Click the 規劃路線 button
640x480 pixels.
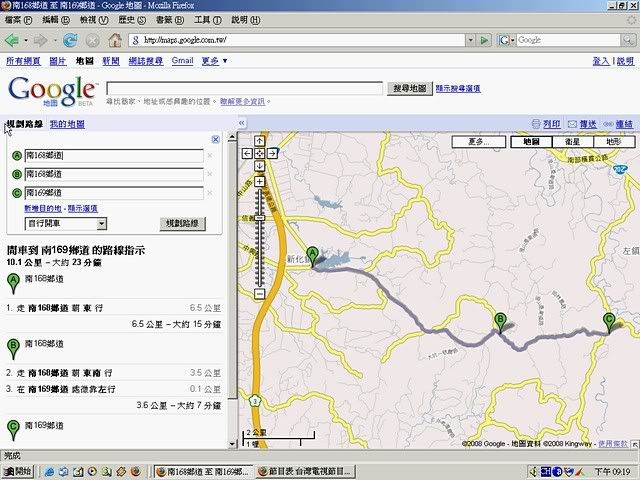(182, 223)
